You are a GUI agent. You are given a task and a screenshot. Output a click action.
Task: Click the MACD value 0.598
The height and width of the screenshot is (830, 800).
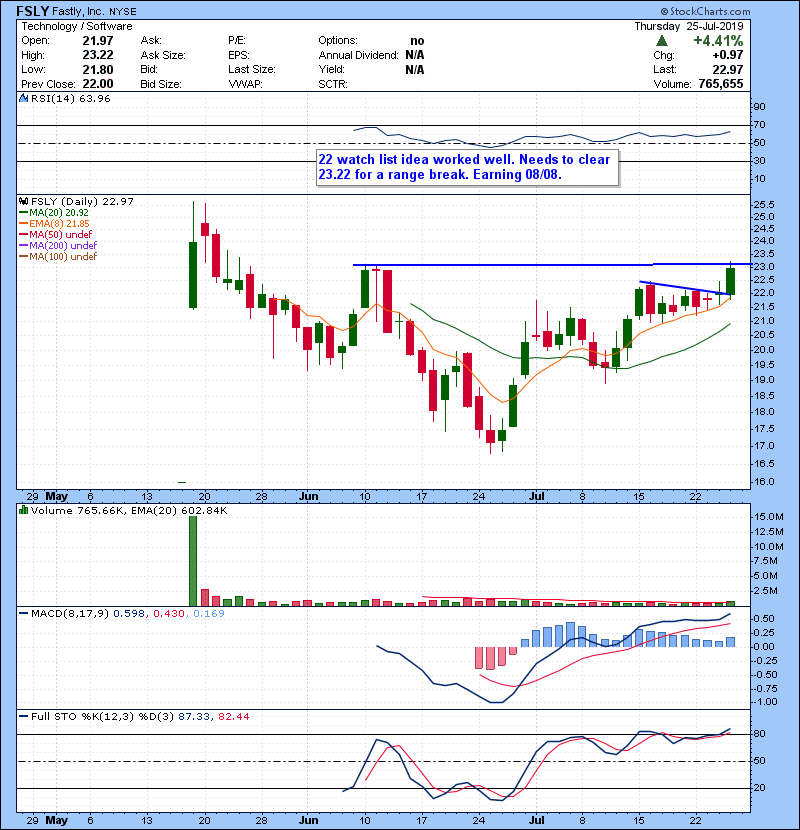point(129,614)
